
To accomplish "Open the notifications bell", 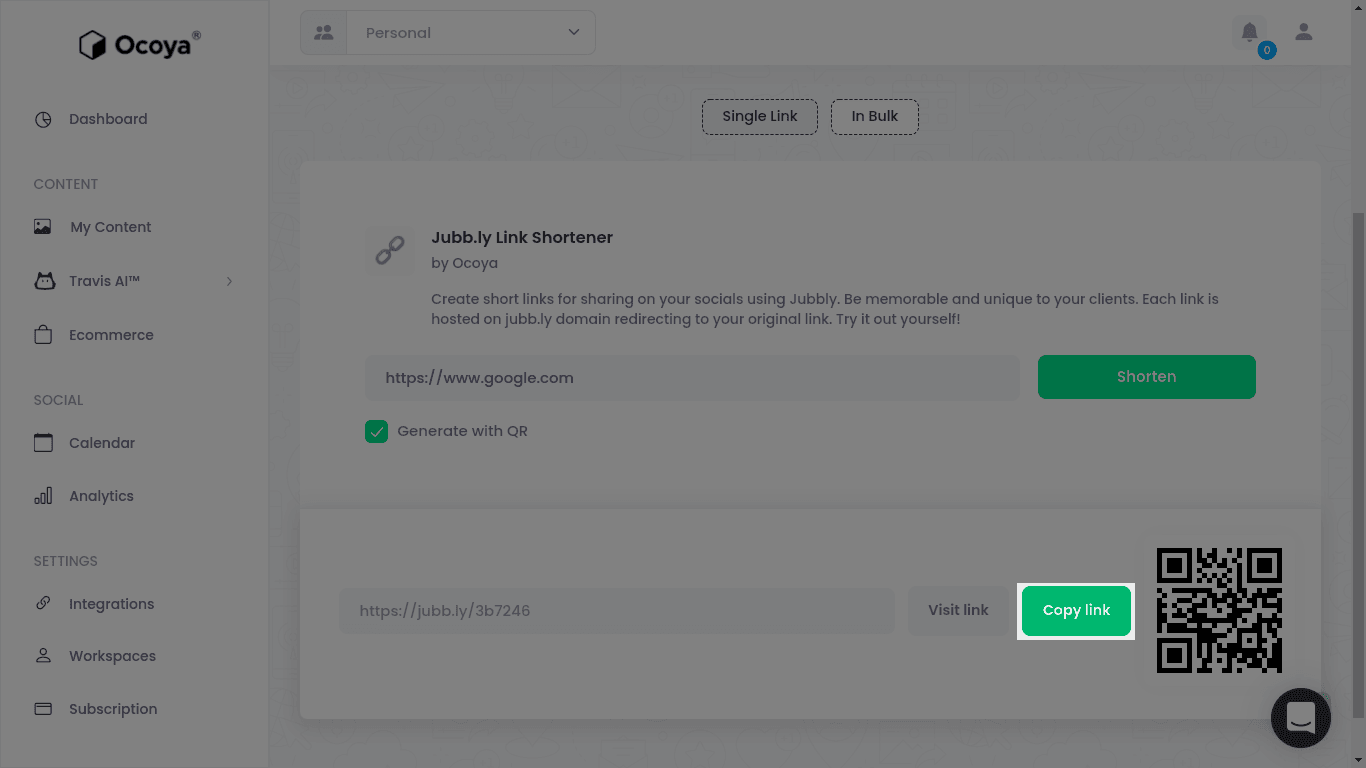I will pyautogui.click(x=1250, y=32).
